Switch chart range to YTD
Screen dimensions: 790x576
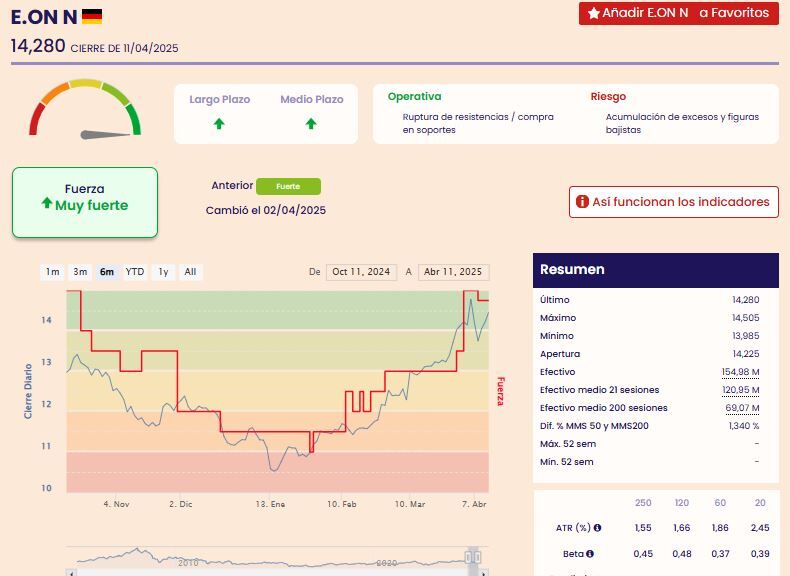pyautogui.click(x=135, y=272)
